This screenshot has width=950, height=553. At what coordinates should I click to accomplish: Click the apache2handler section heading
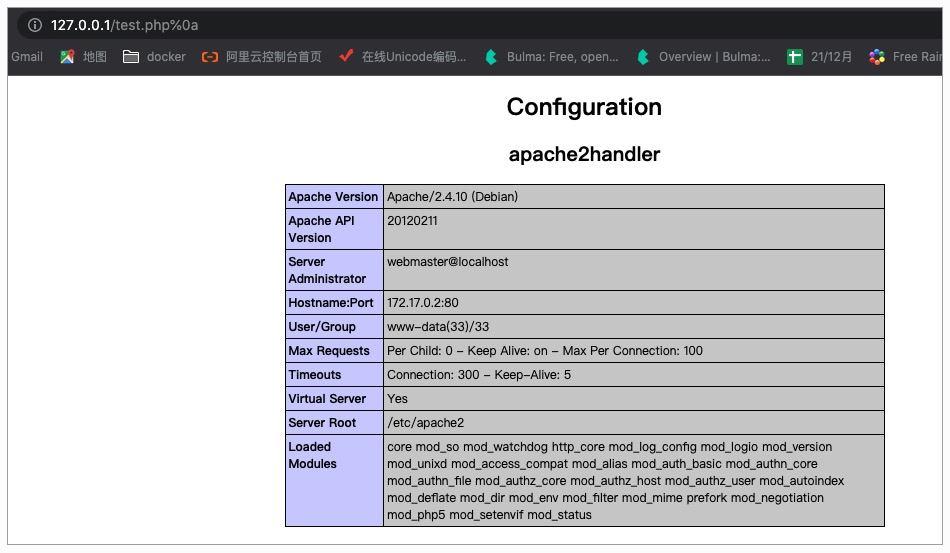(x=584, y=154)
